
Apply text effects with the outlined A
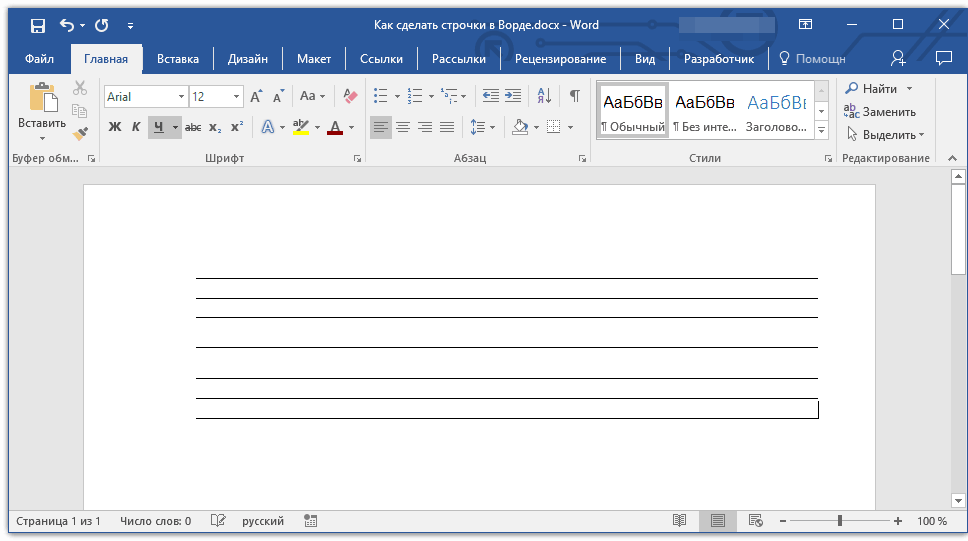point(267,127)
